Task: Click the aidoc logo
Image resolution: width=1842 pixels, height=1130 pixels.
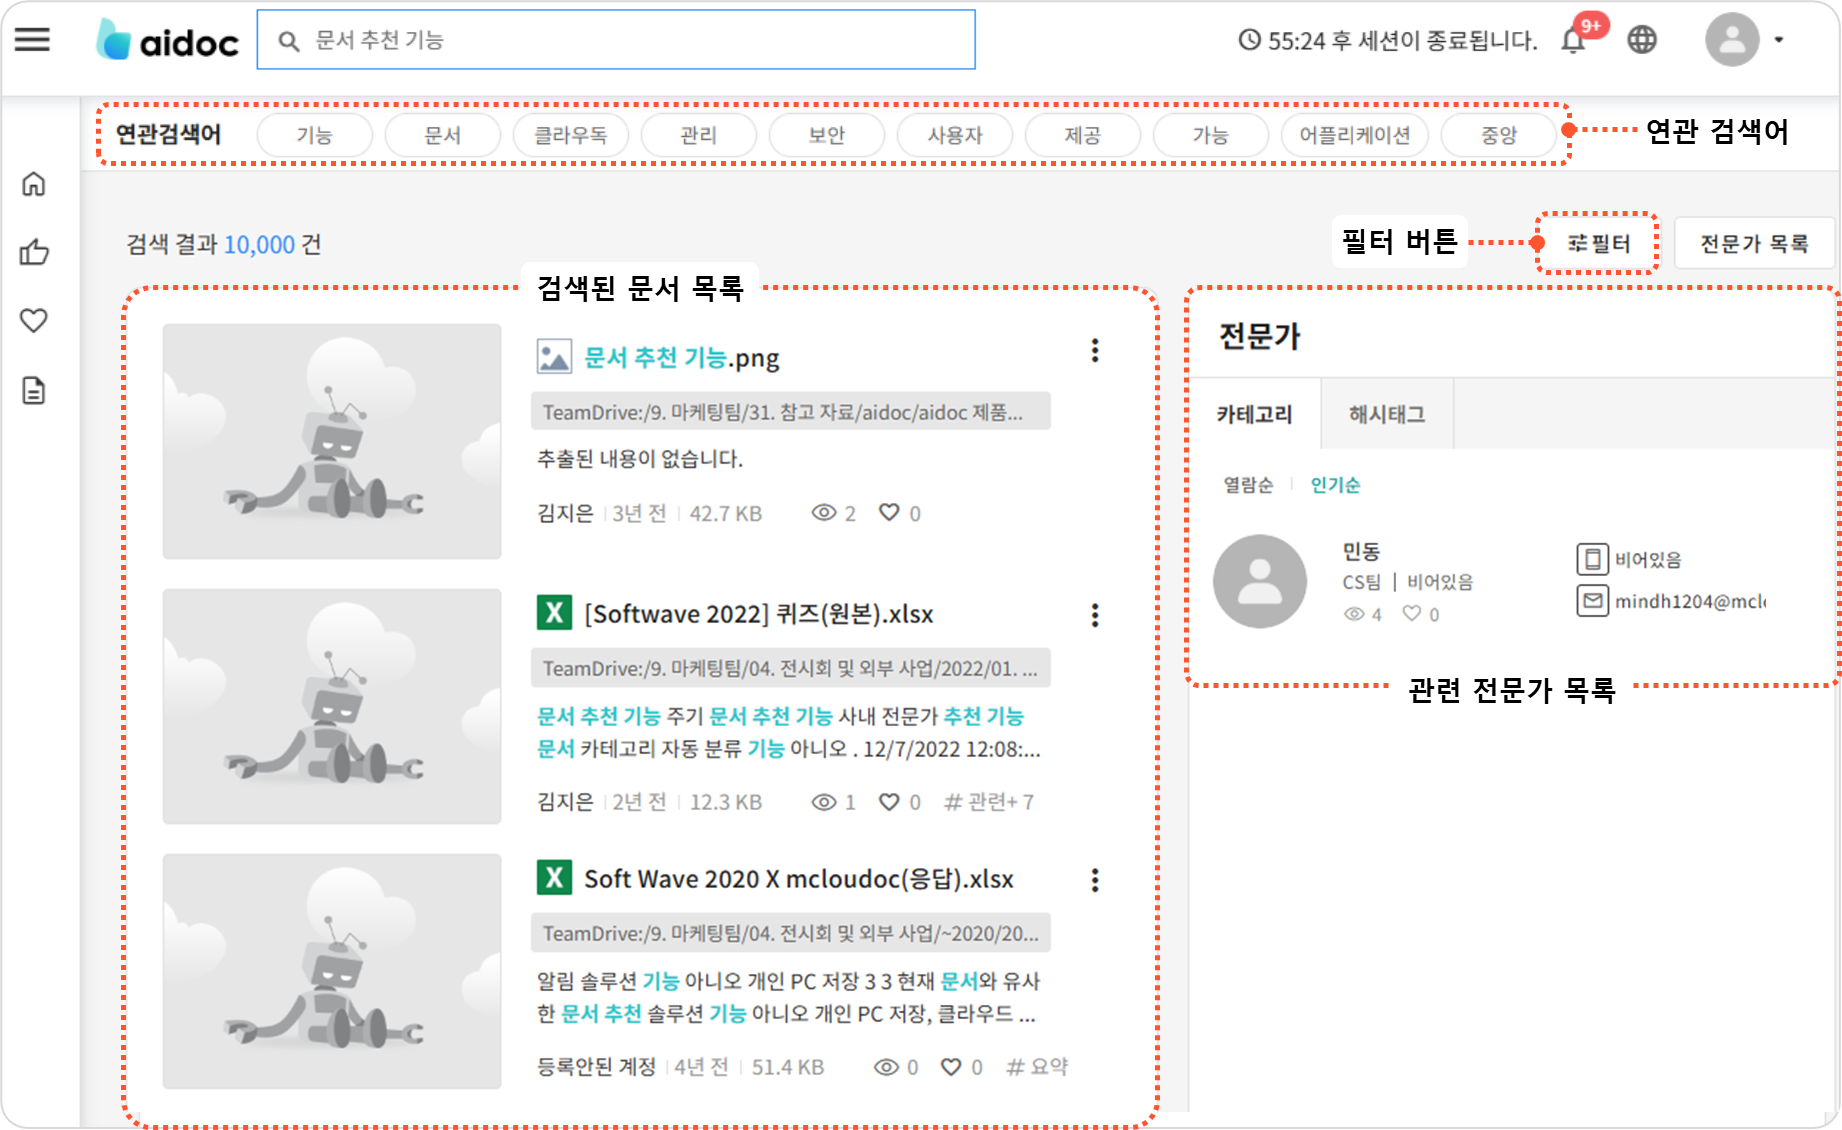Action: (x=168, y=41)
